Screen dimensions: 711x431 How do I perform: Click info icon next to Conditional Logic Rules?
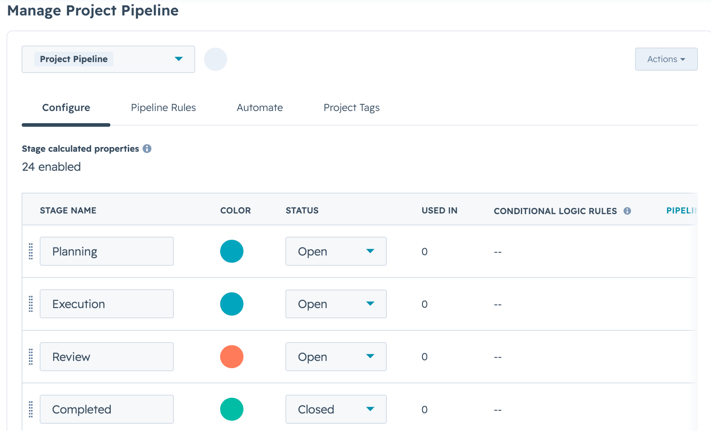(x=627, y=211)
